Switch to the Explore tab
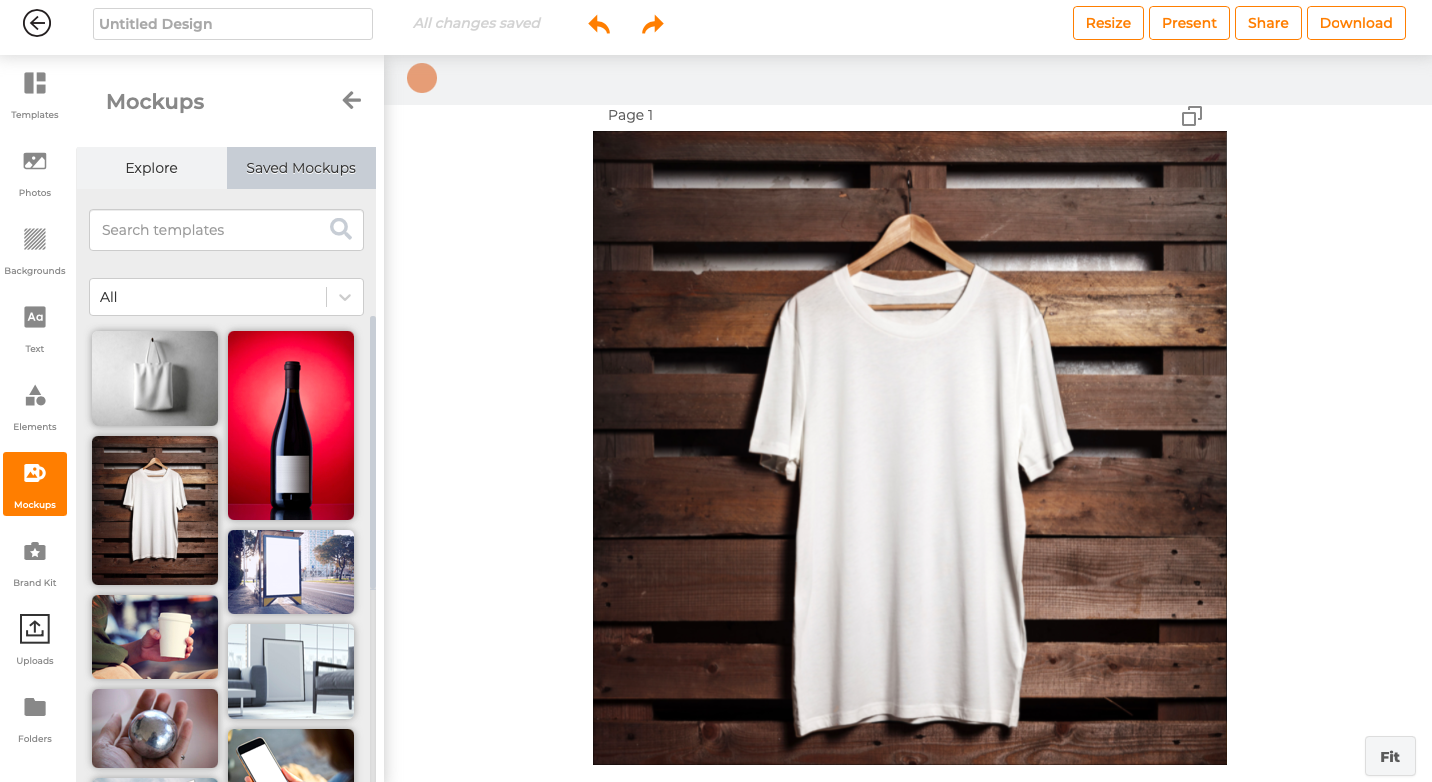1432x782 pixels. coord(151,168)
